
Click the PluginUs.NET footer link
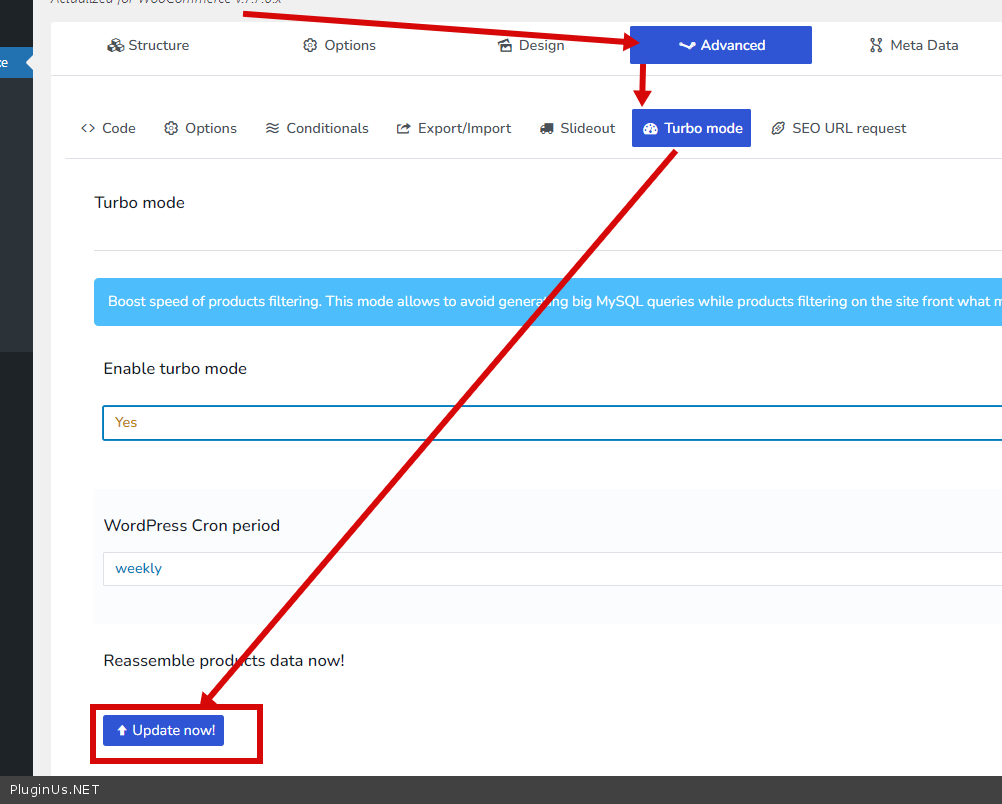coord(55,790)
